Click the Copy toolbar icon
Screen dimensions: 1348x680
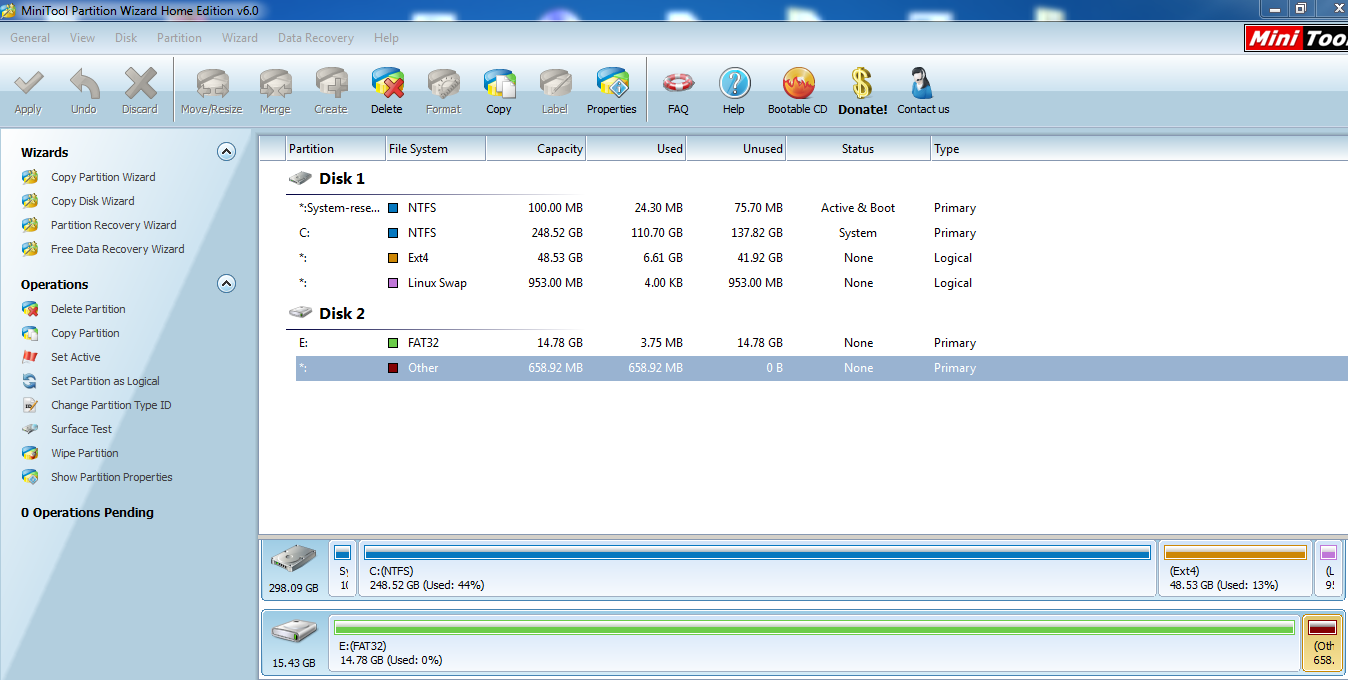click(499, 84)
